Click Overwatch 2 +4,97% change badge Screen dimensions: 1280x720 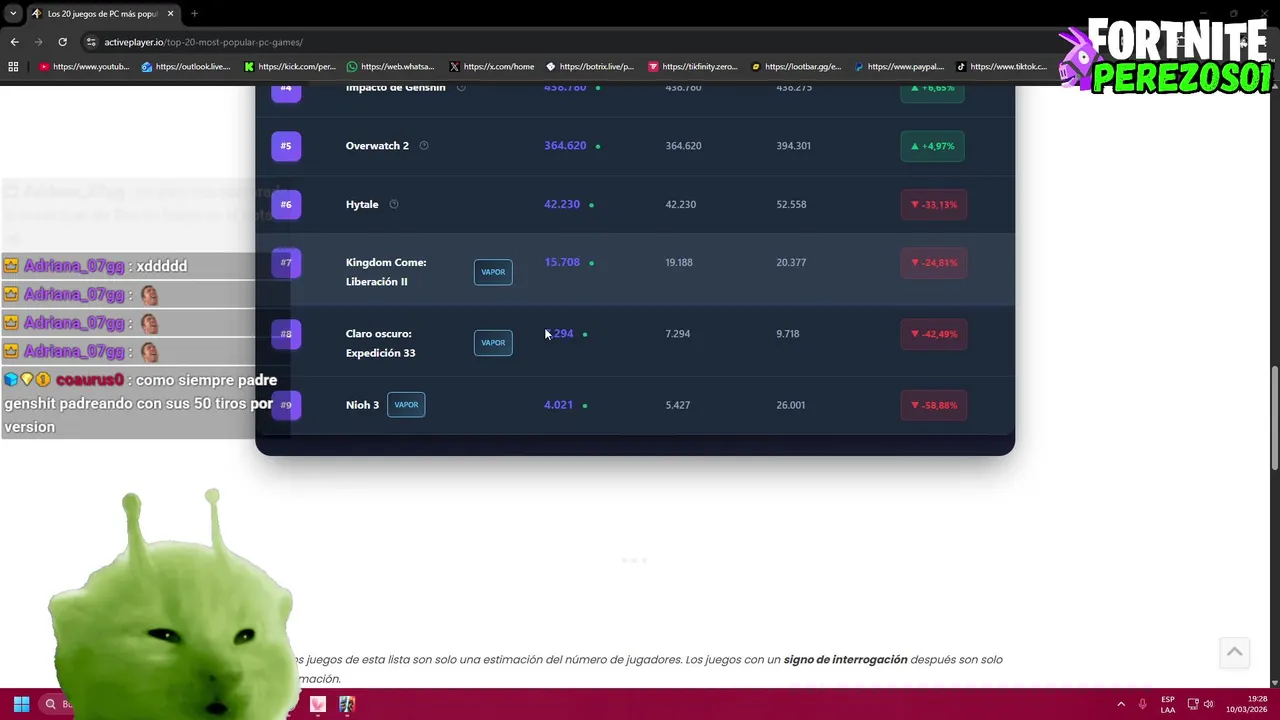[x=932, y=146]
